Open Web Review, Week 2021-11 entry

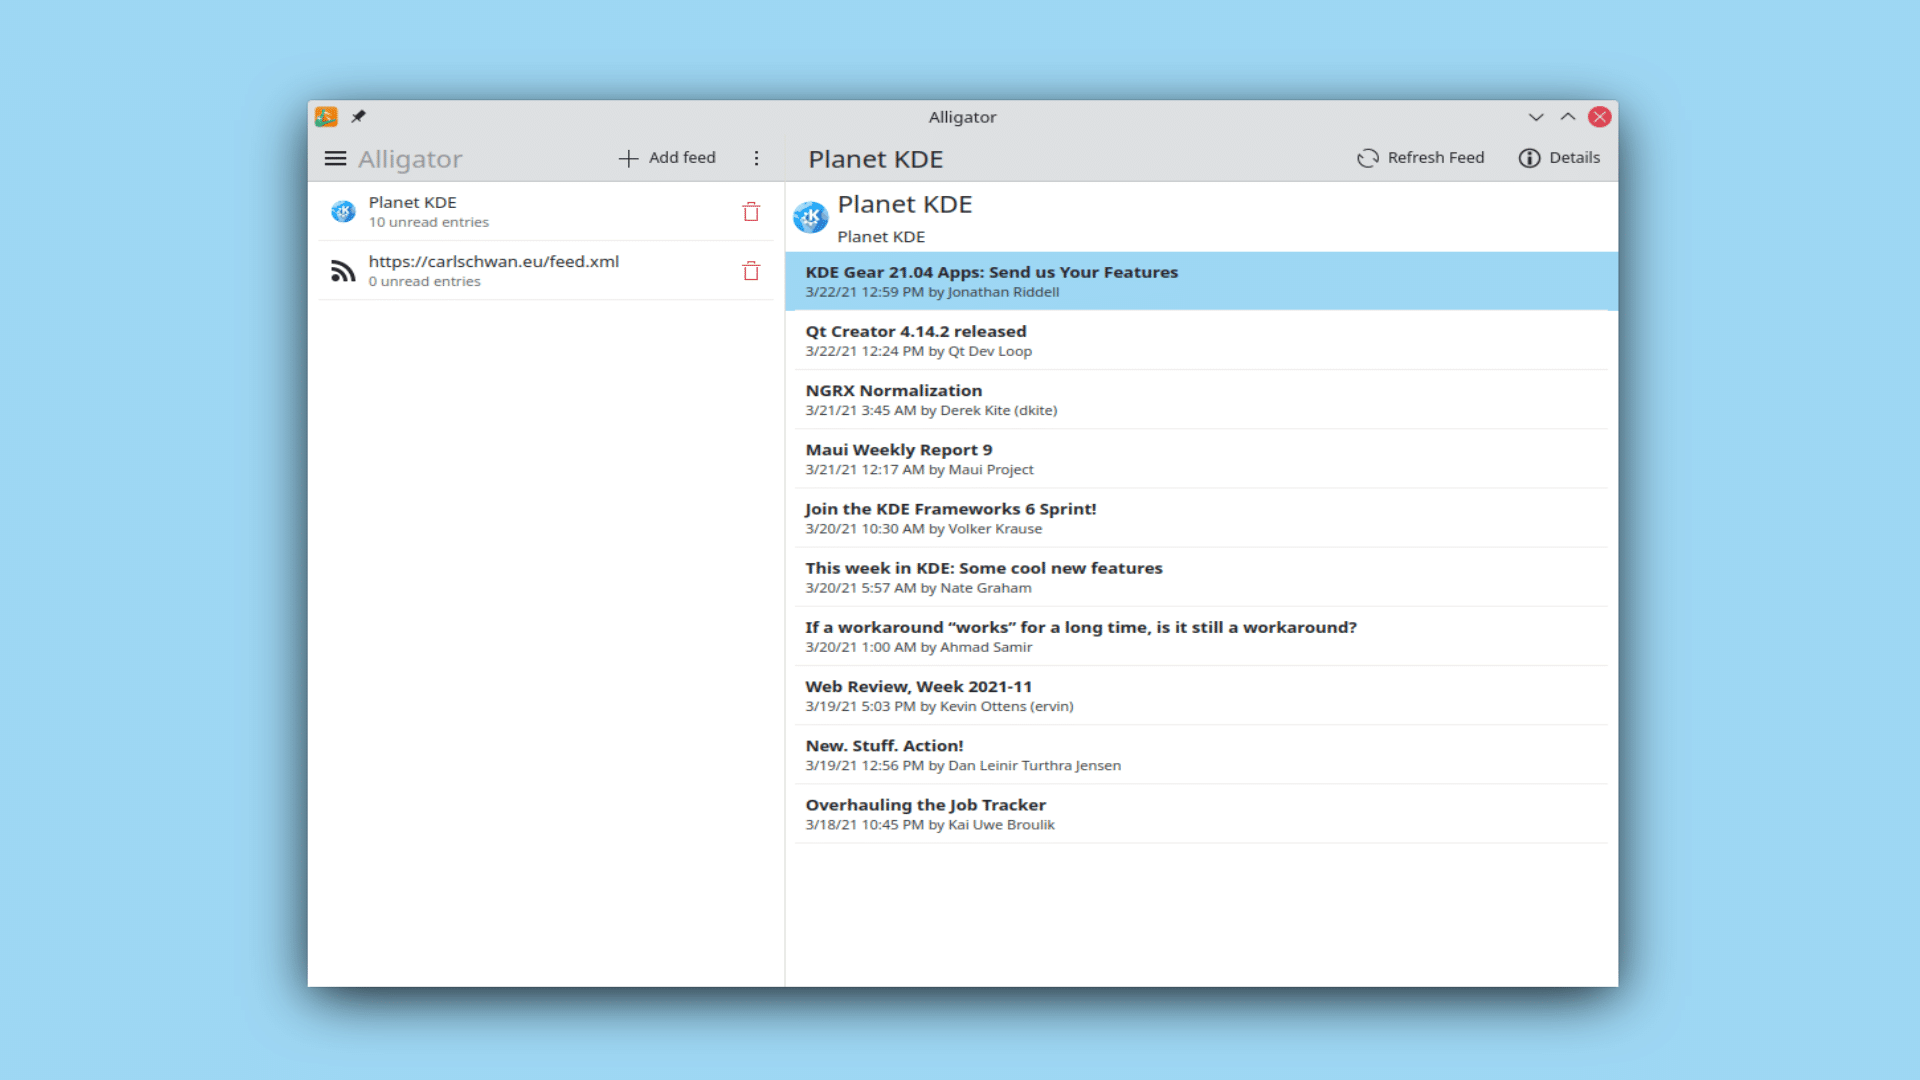(x=1201, y=695)
